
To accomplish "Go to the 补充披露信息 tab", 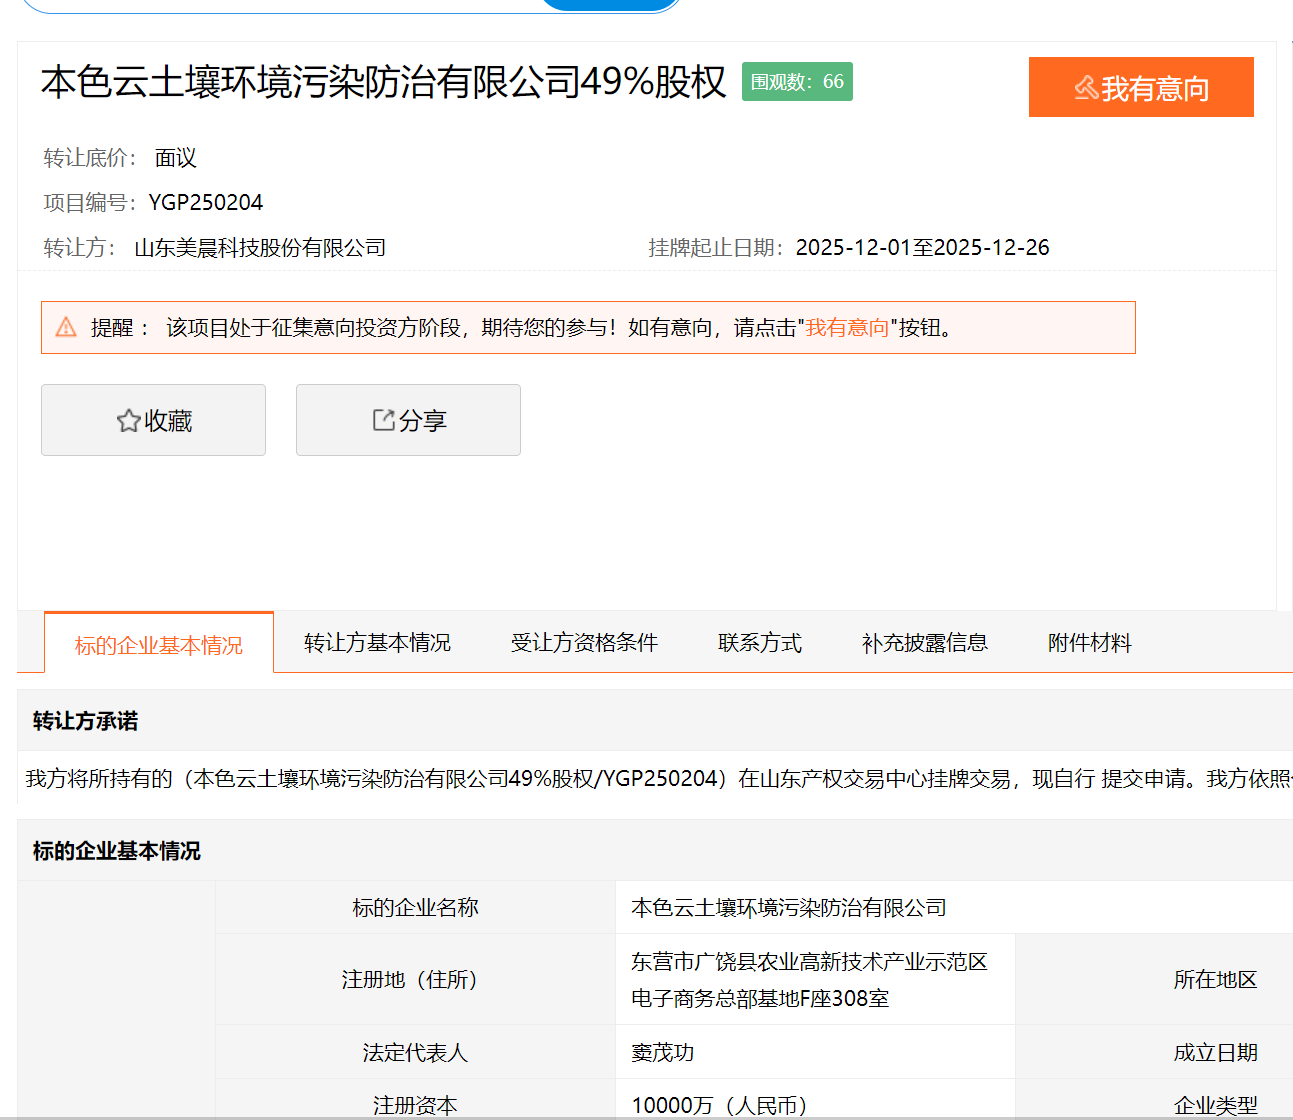I will coord(924,643).
